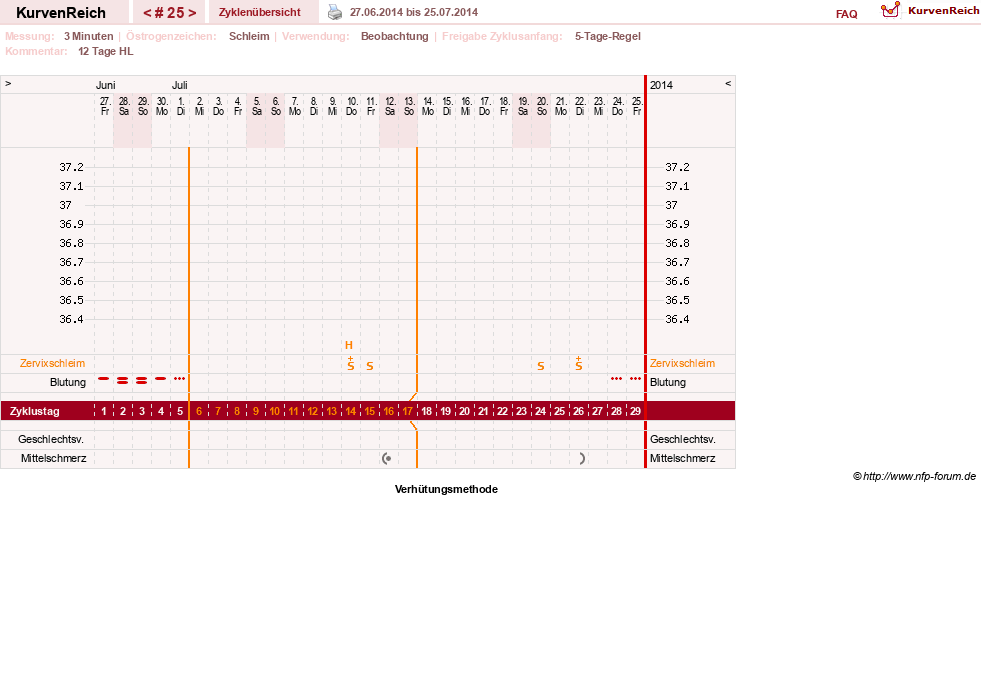Go to the previous cycle using < before #25

[x=148, y=13]
